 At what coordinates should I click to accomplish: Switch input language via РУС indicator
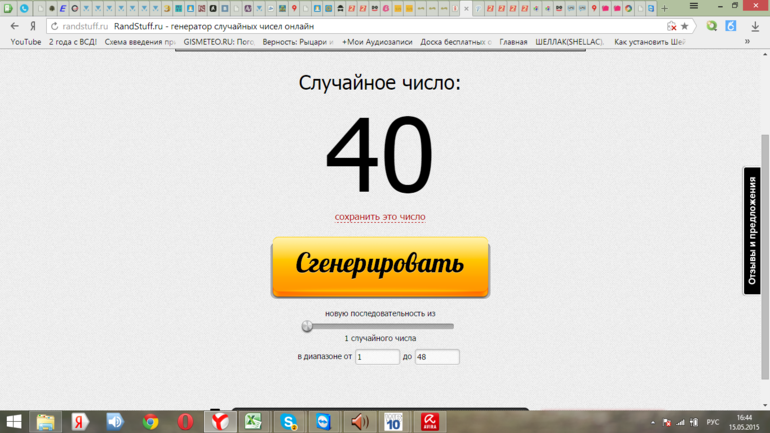(x=713, y=422)
